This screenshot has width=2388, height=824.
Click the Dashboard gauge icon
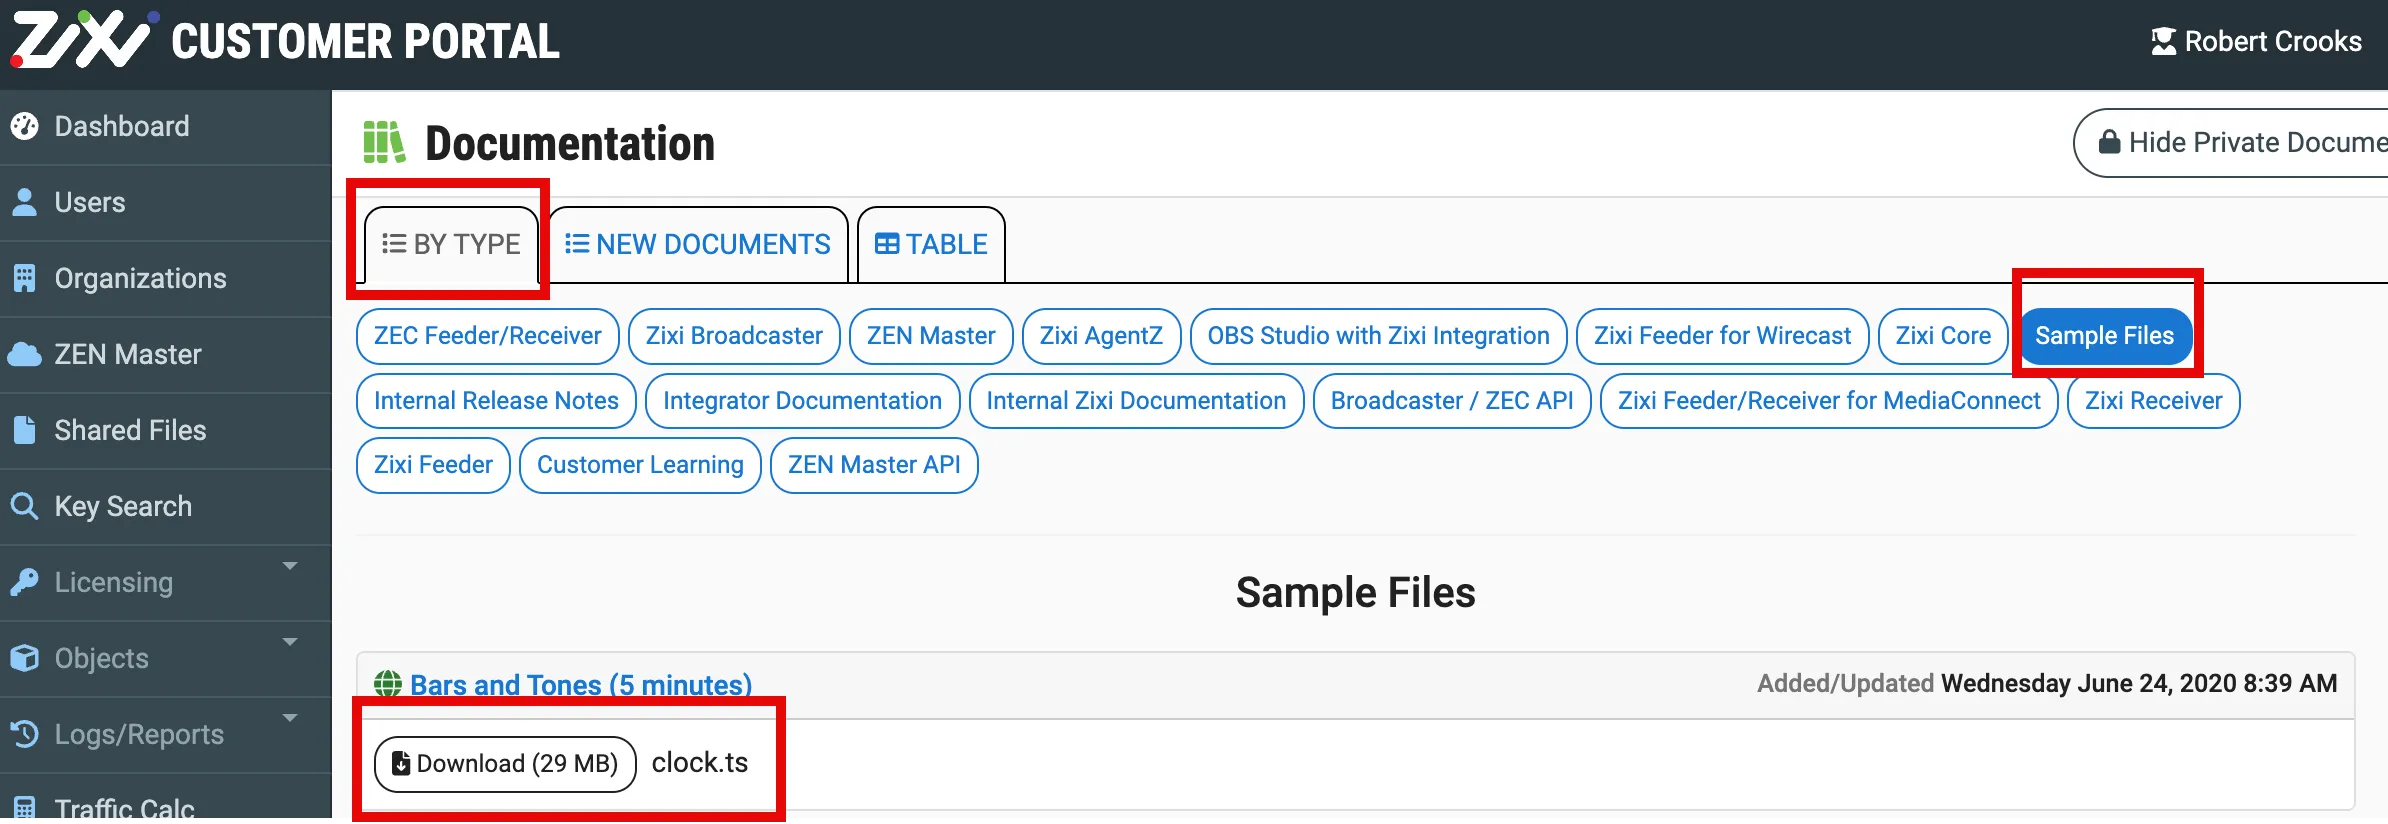click(24, 126)
